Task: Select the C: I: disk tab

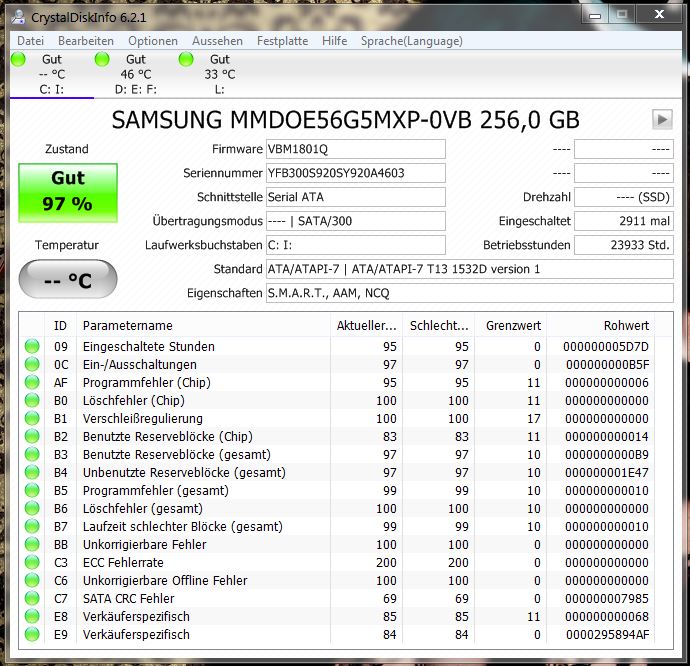Action: coord(51,74)
